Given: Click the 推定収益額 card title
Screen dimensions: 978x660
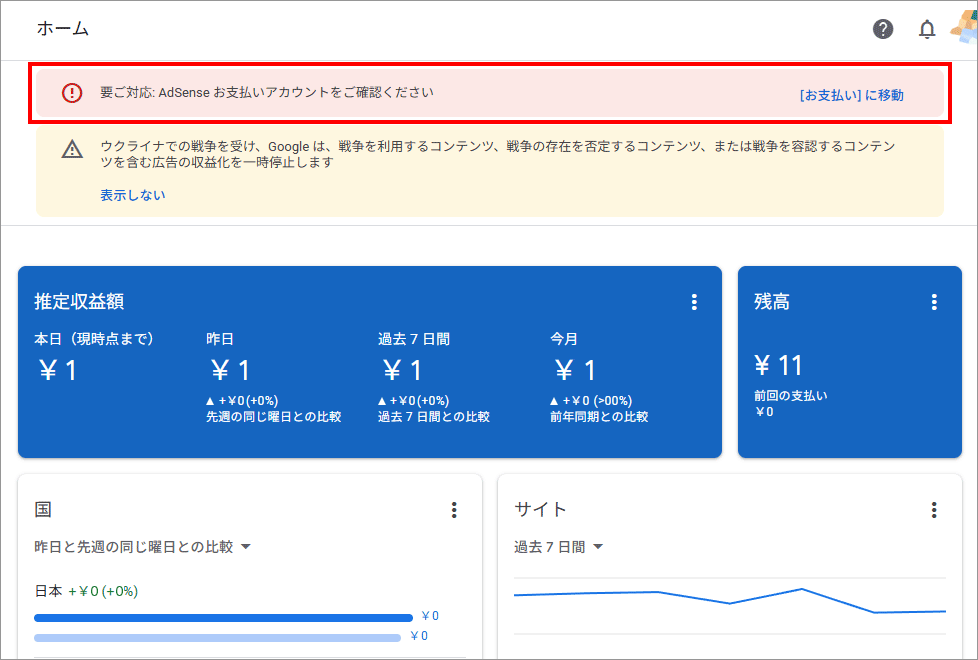Looking at the screenshot, I should click(x=79, y=301).
